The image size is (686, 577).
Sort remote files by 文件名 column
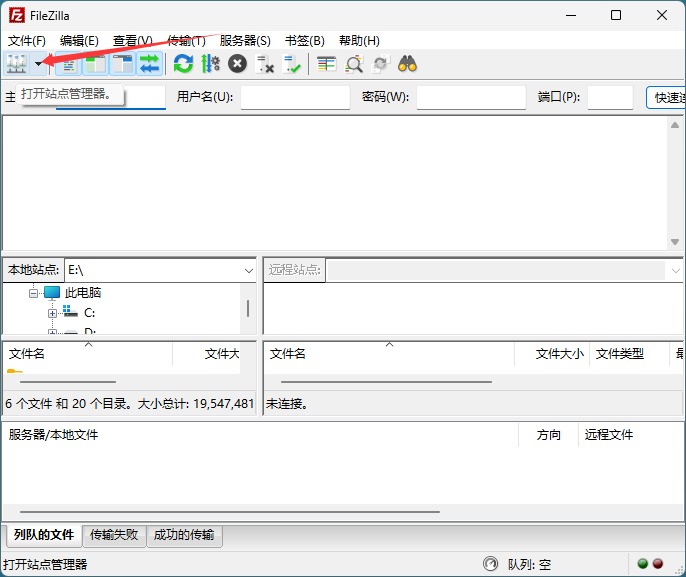point(389,353)
